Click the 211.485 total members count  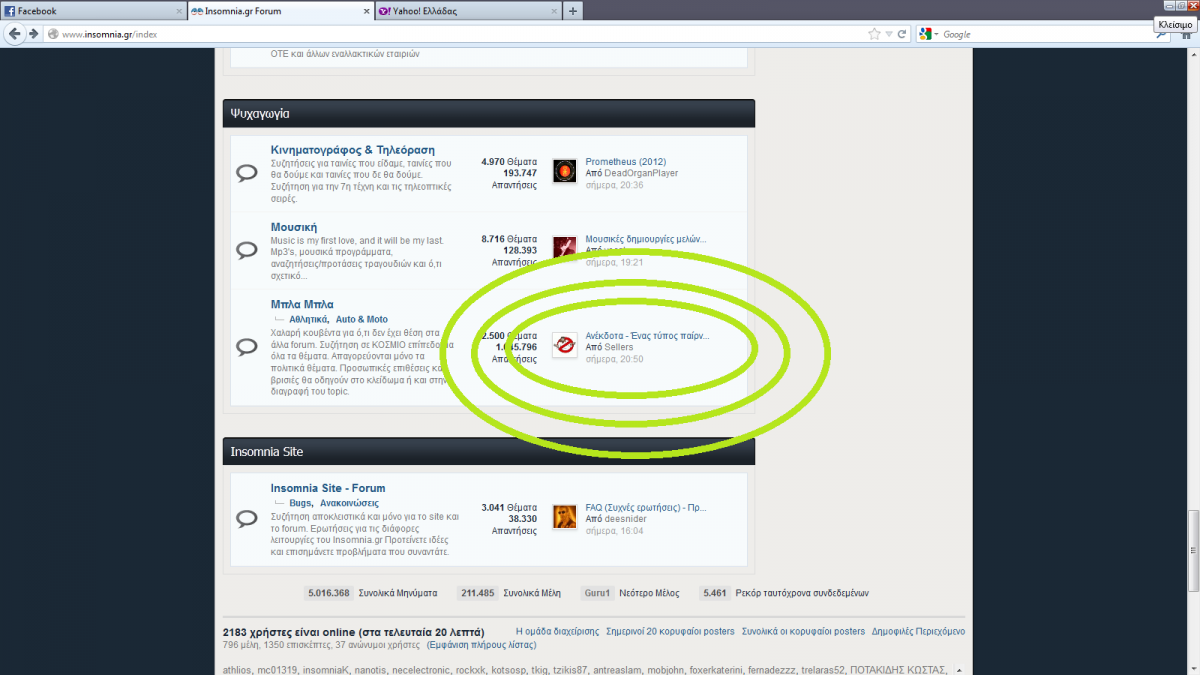tap(477, 593)
